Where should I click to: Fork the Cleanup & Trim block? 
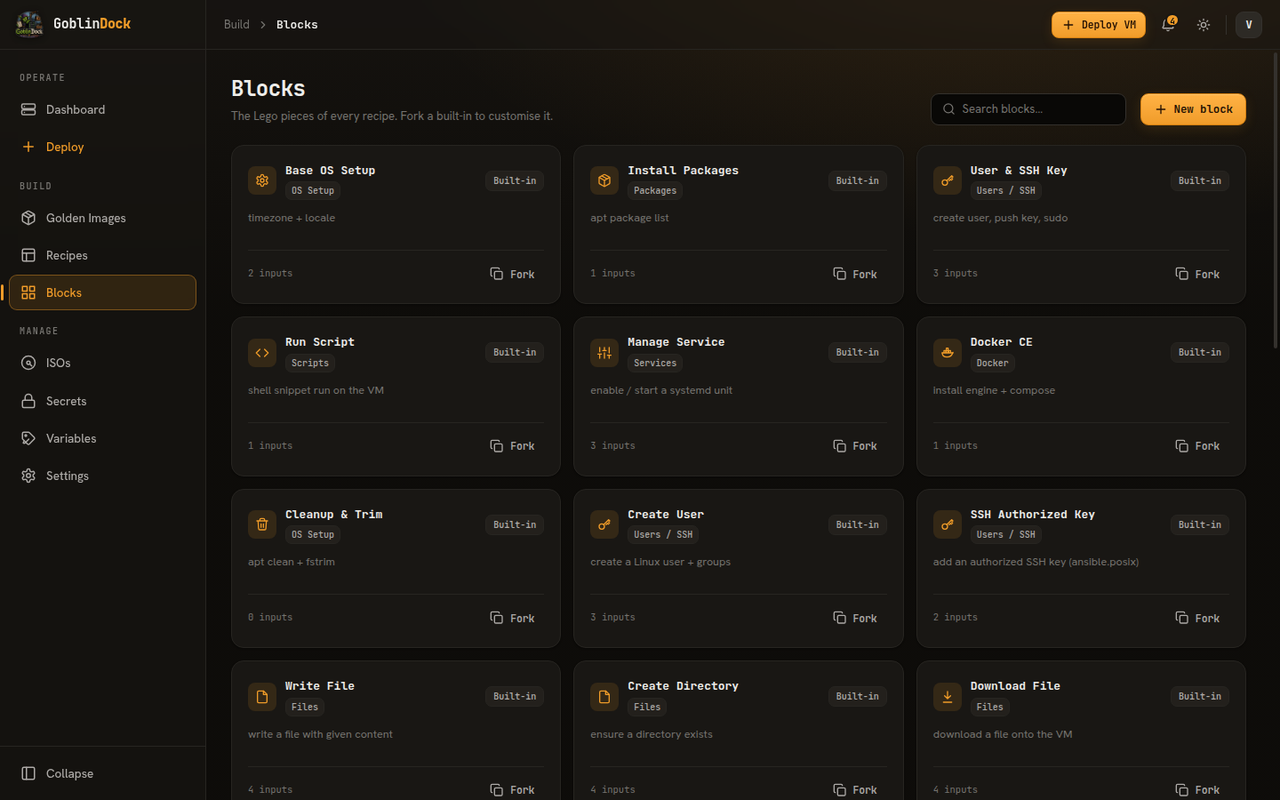pyautogui.click(x=512, y=618)
